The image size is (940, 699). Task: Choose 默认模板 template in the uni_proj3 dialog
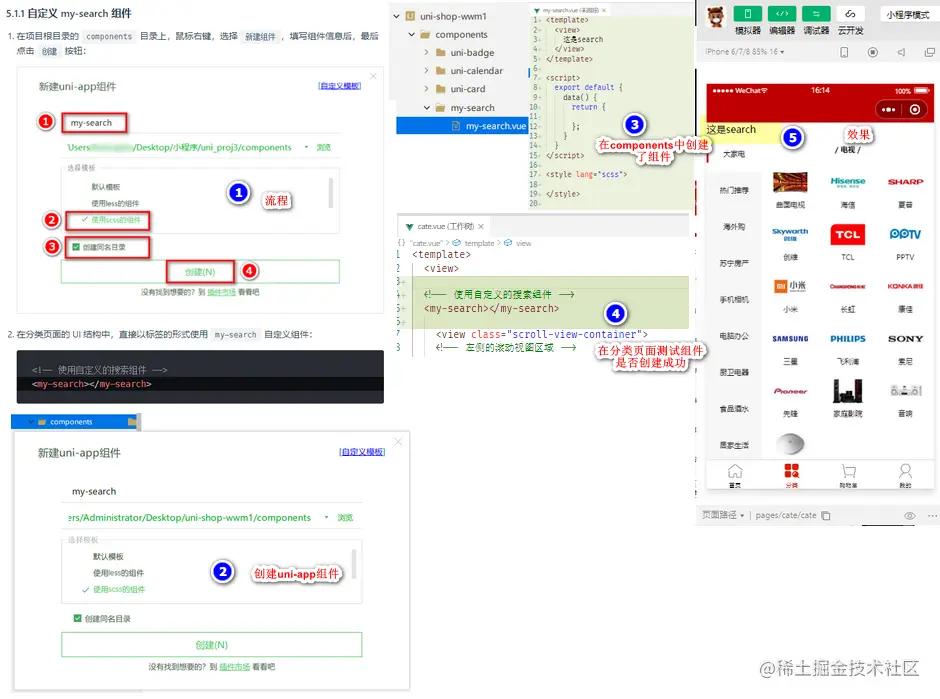106,187
